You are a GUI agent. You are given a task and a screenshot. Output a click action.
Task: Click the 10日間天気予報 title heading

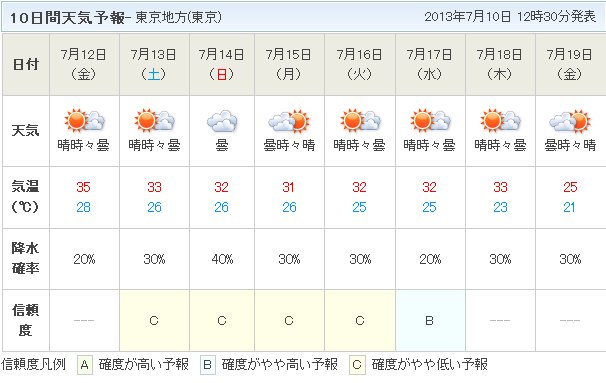[x=67, y=18]
